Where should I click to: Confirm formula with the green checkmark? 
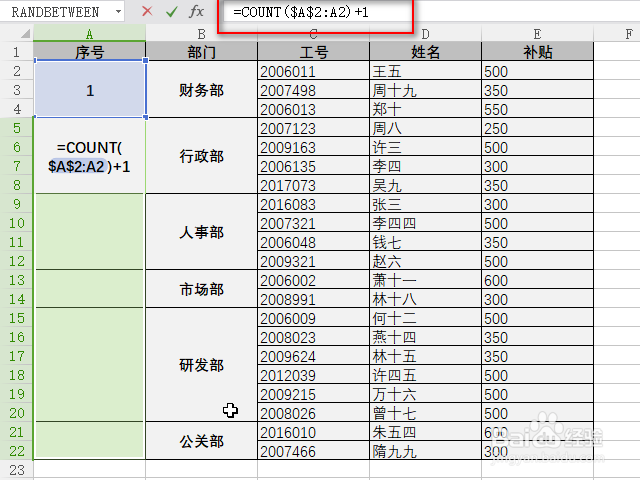pyautogui.click(x=172, y=11)
